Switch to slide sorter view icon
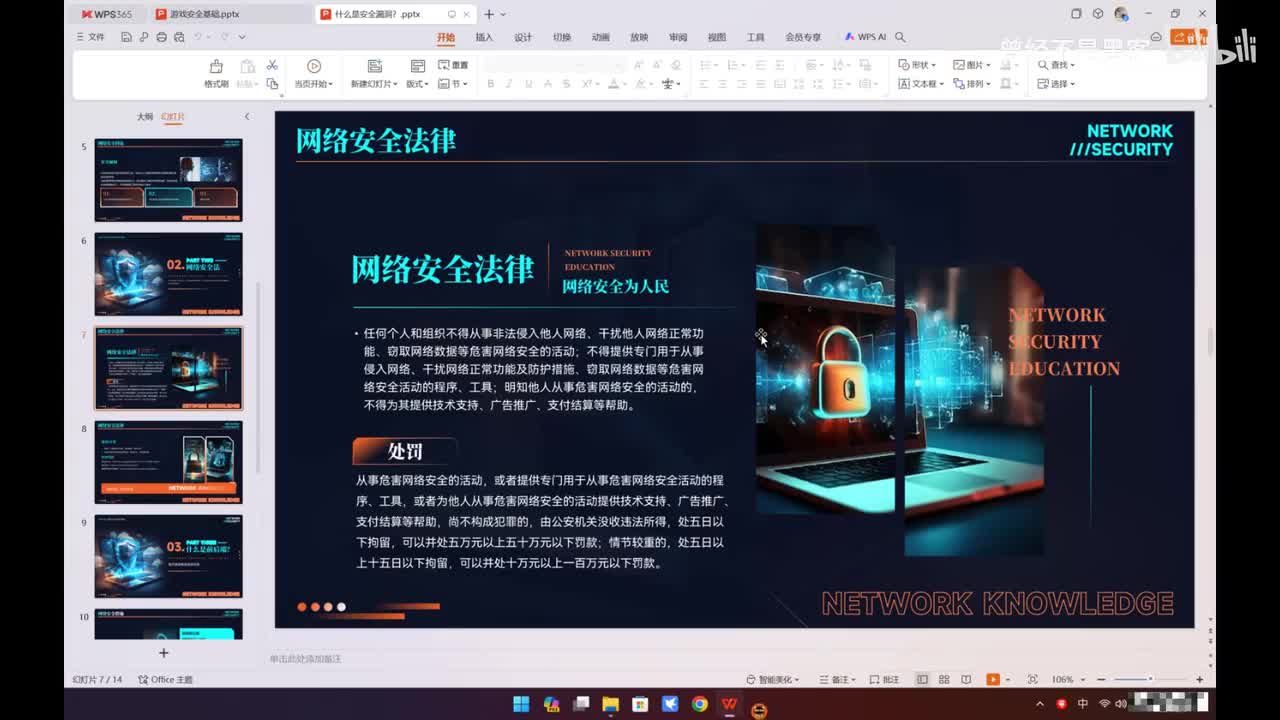This screenshot has width=1280, height=720. 944,679
